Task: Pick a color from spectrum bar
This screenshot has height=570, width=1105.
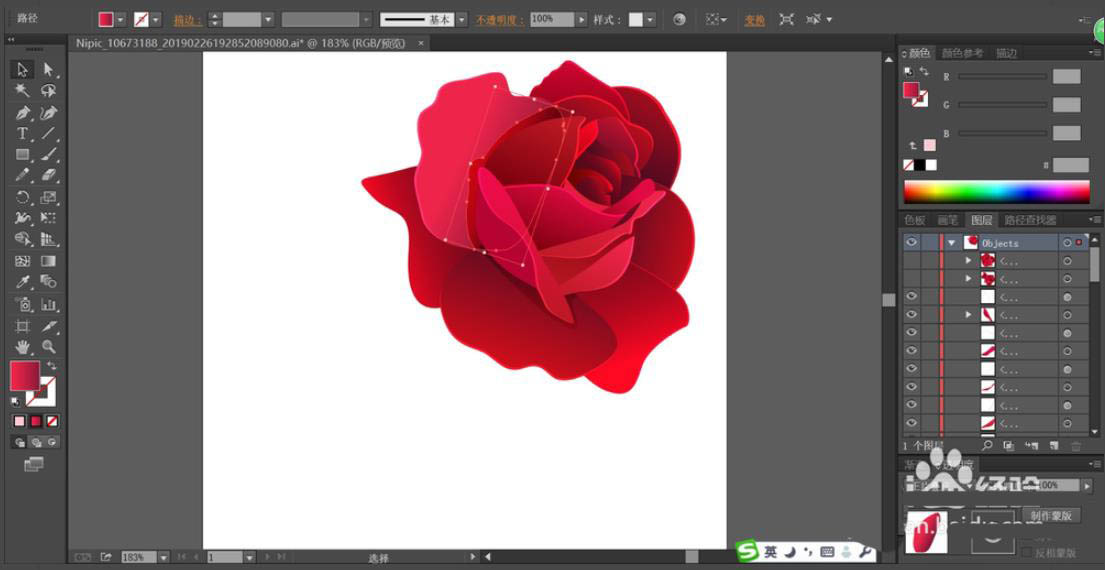Action: pos(996,192)
